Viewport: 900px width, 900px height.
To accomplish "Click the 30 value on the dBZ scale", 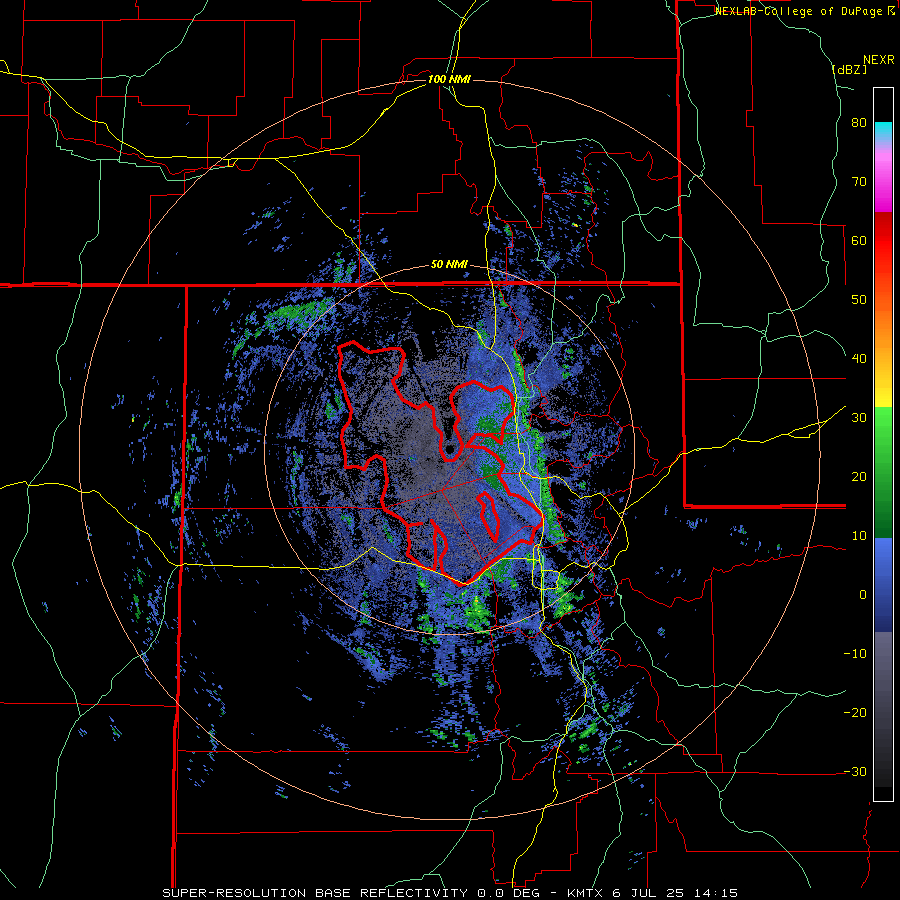I will point(859,418).
